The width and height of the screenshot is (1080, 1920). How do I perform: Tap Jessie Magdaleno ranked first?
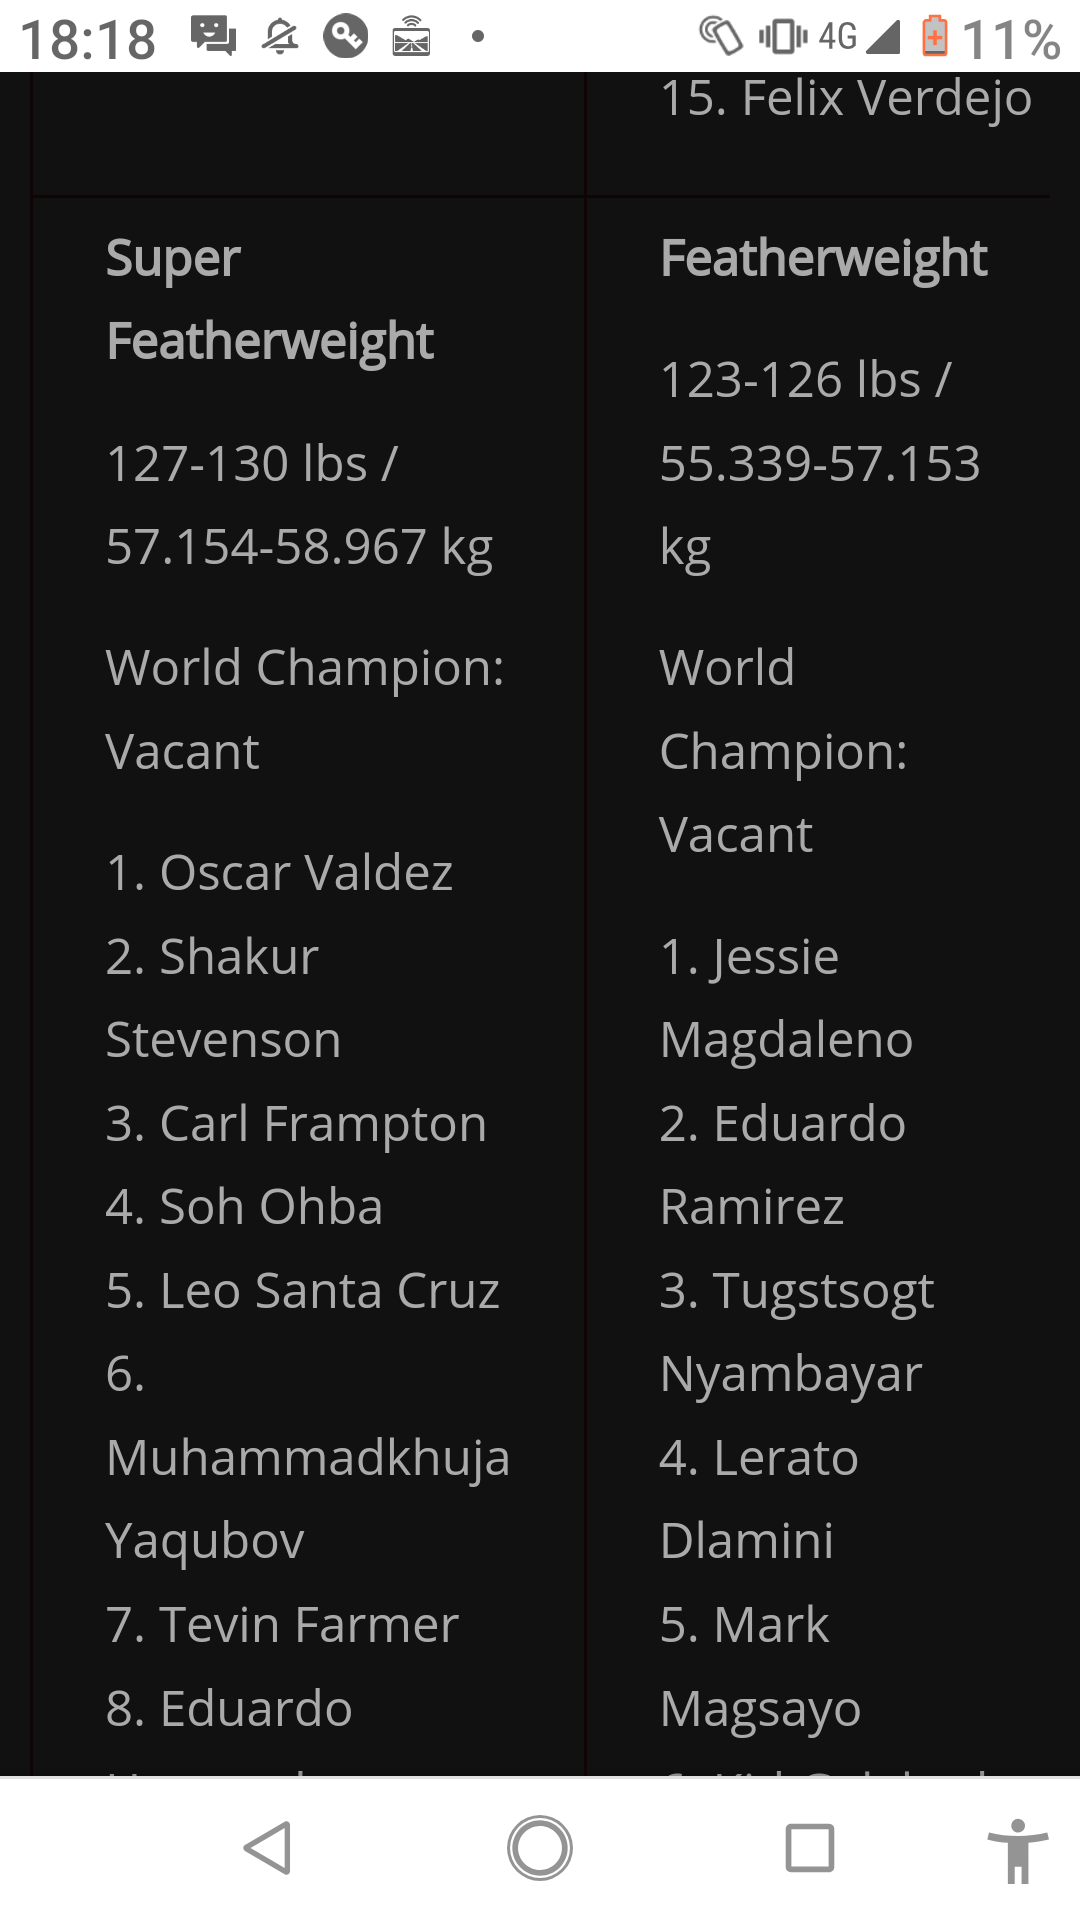coord(785,998)
